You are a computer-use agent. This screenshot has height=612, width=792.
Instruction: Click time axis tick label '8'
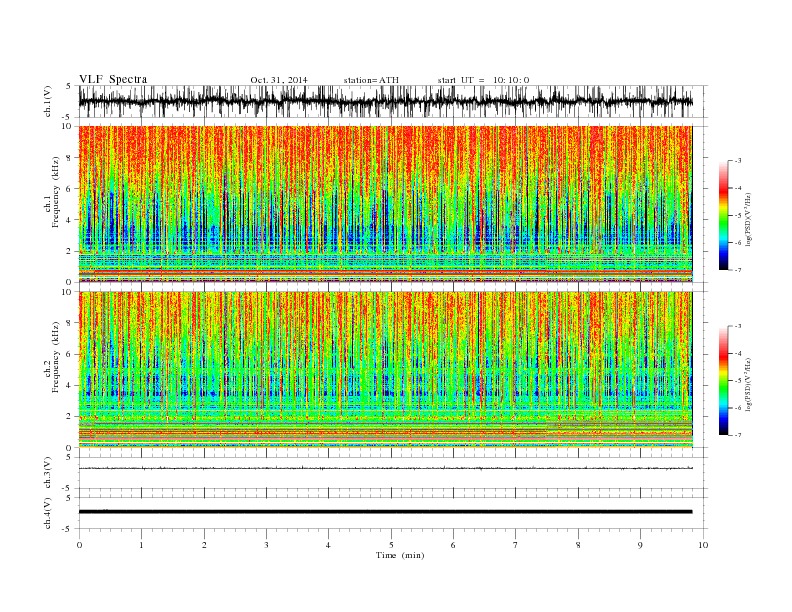[578, 545]
